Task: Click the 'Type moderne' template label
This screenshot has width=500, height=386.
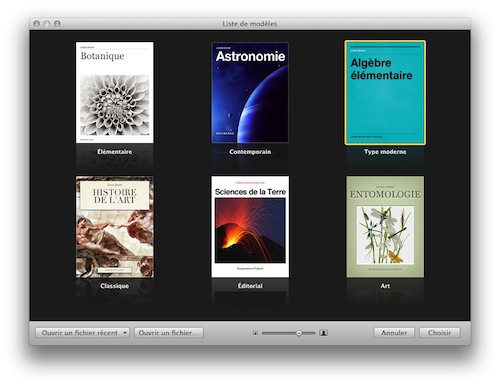Action: tap(385, 152)
